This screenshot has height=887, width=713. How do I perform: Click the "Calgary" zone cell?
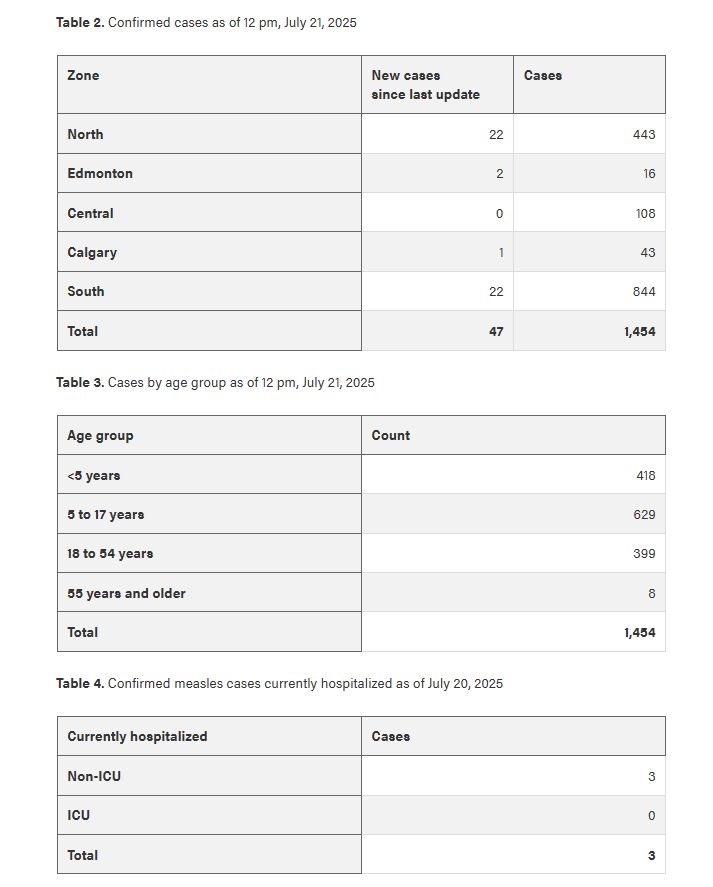(x=92, y=252)
